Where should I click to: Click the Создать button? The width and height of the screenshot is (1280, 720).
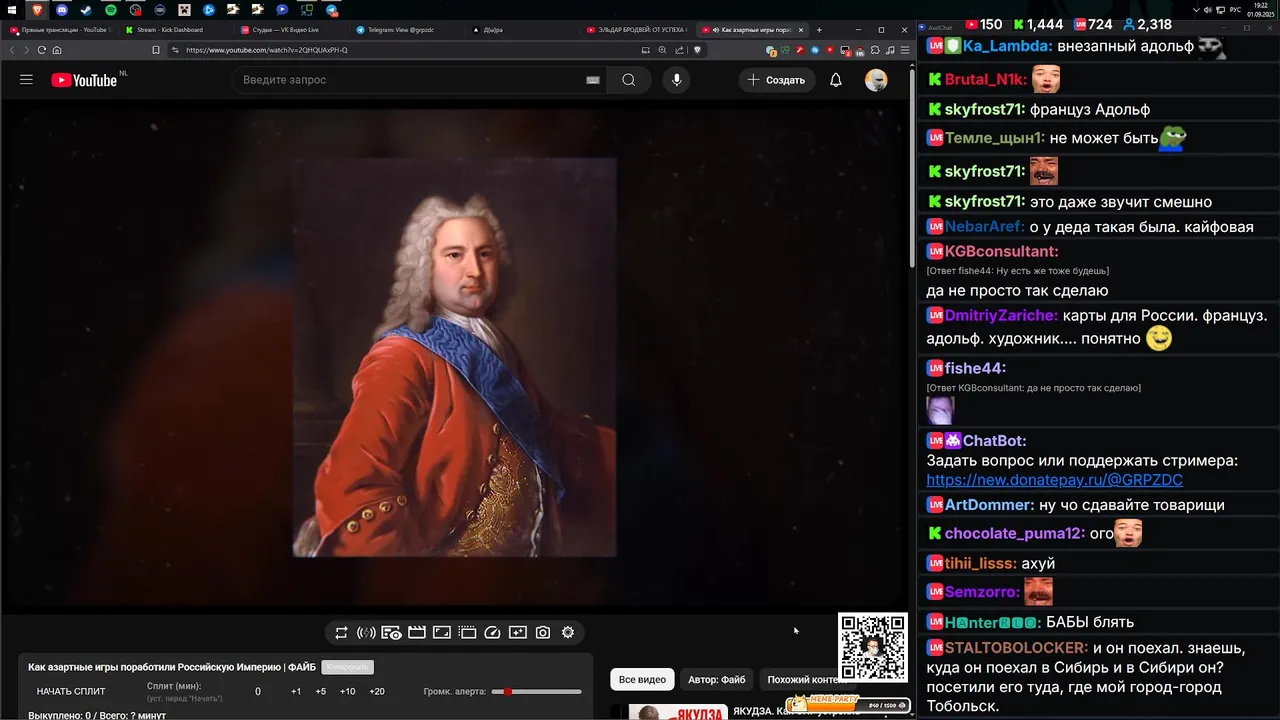click(776, 80)
